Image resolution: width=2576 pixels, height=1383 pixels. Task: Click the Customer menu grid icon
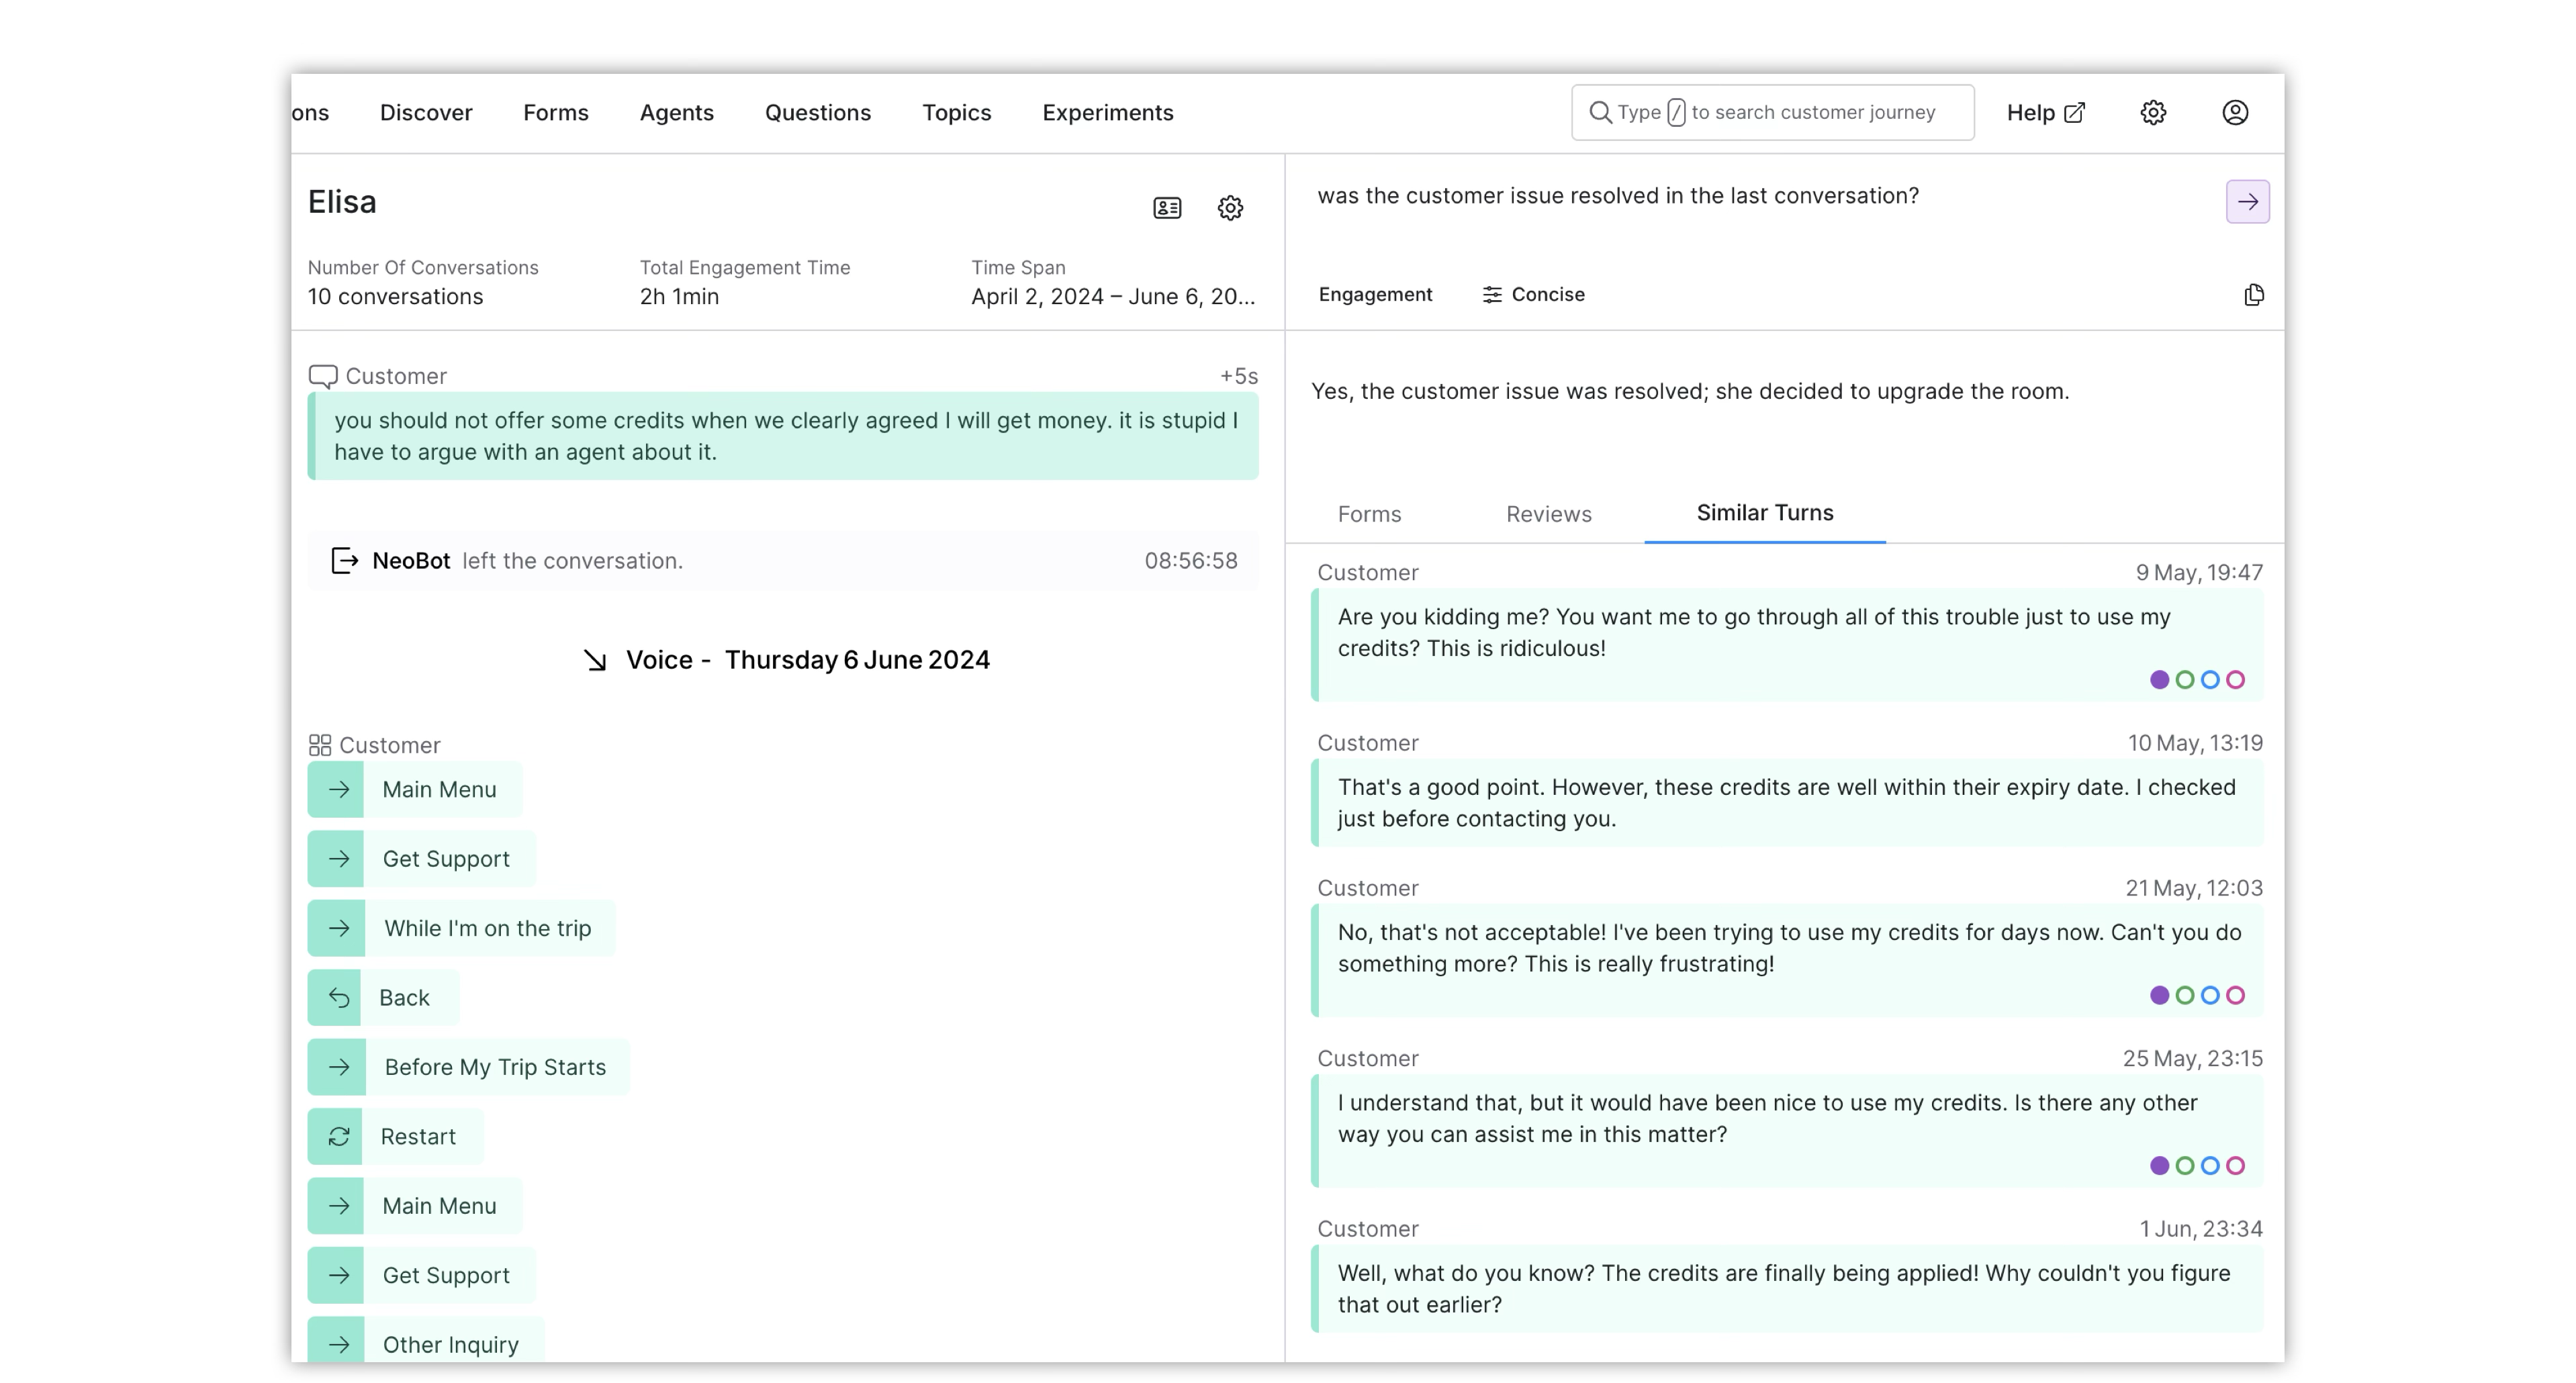(319, 745)
